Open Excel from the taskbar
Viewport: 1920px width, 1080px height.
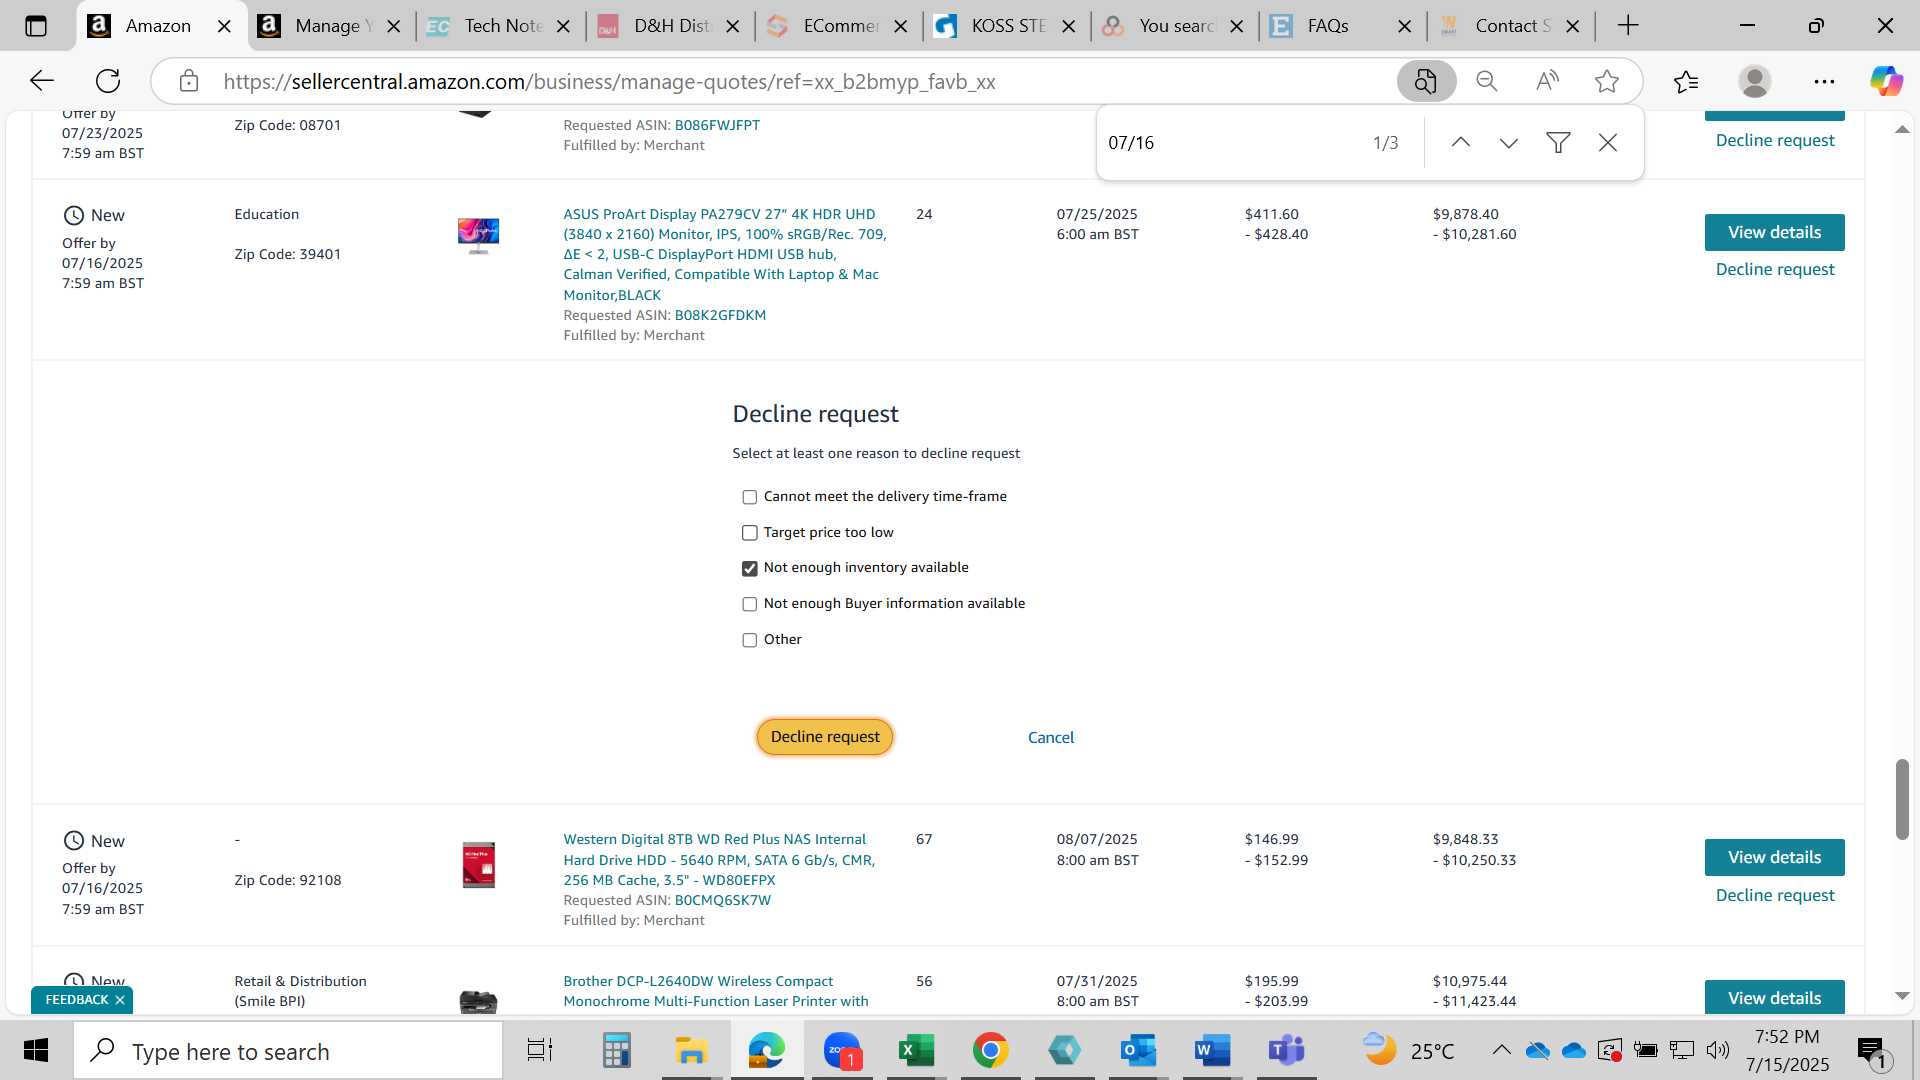(x=915, y=1051)
